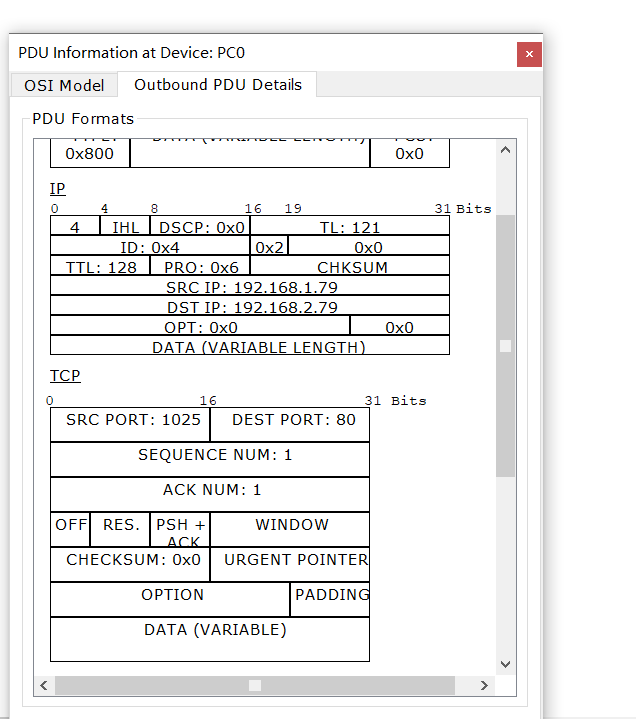Click the horizontal scrollbar left arrow

click(x=44, y=685)
